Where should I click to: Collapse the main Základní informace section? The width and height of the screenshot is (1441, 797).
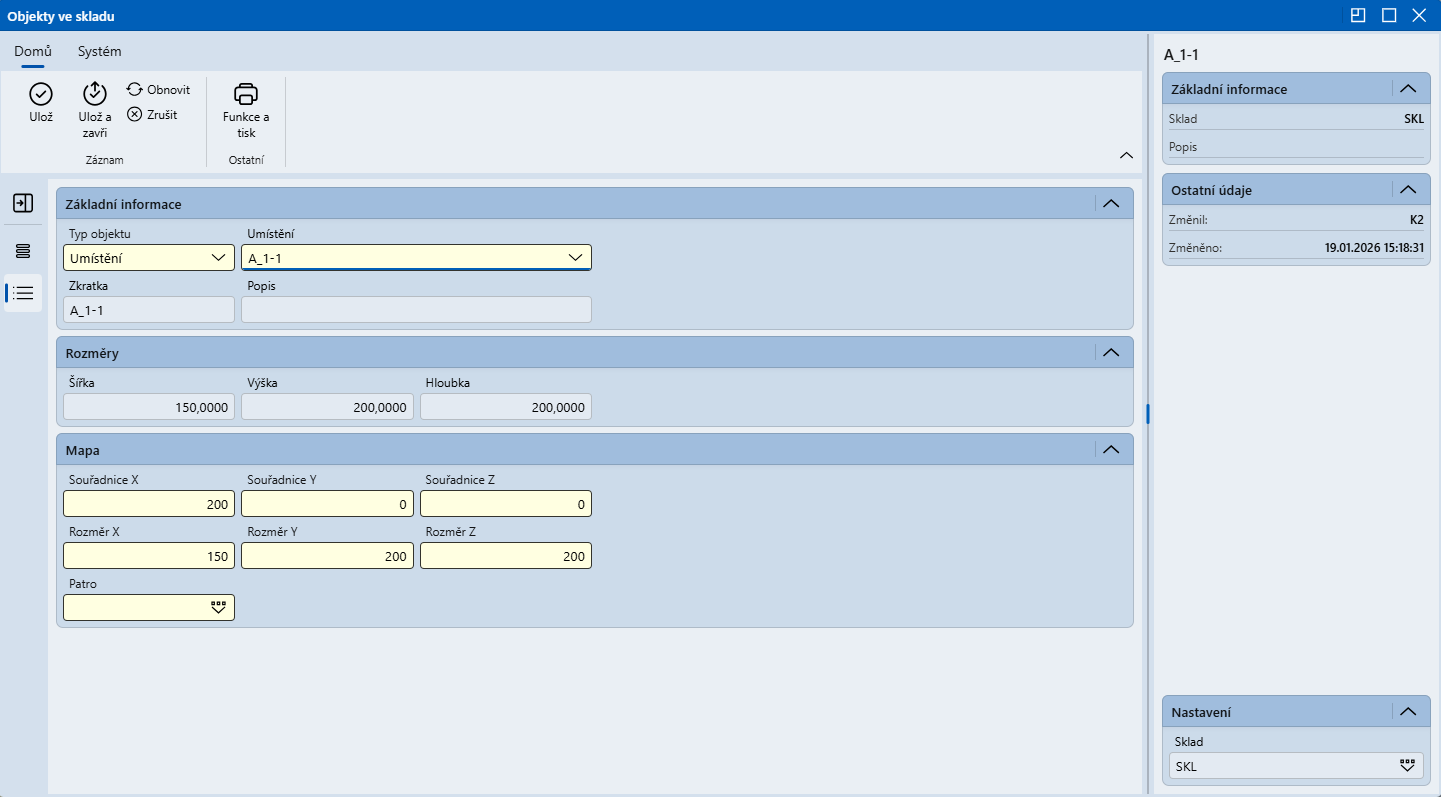click(1110, 204)
